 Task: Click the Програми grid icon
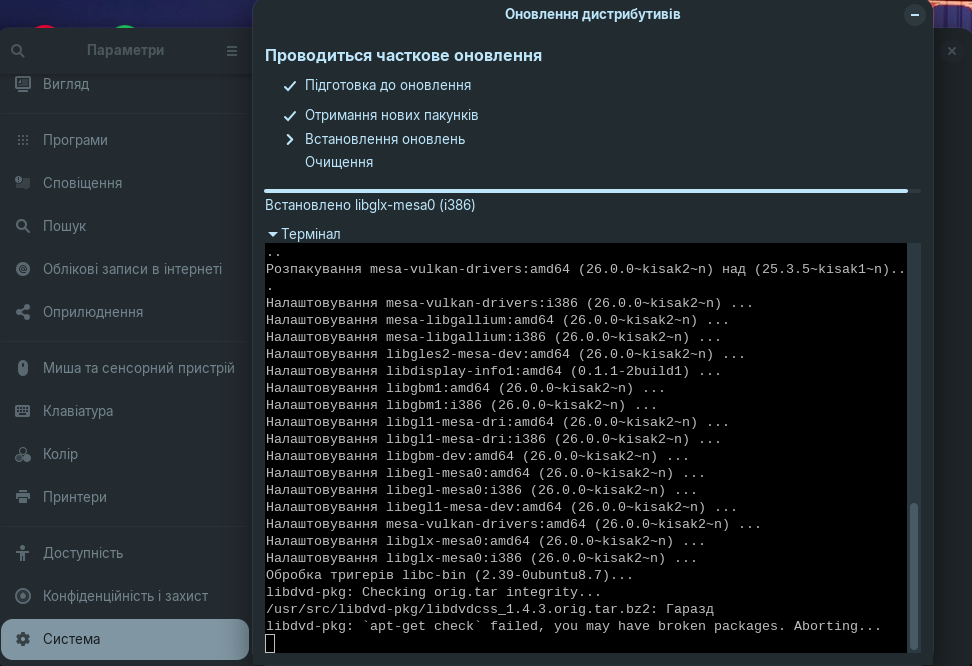tap(23, 140)
